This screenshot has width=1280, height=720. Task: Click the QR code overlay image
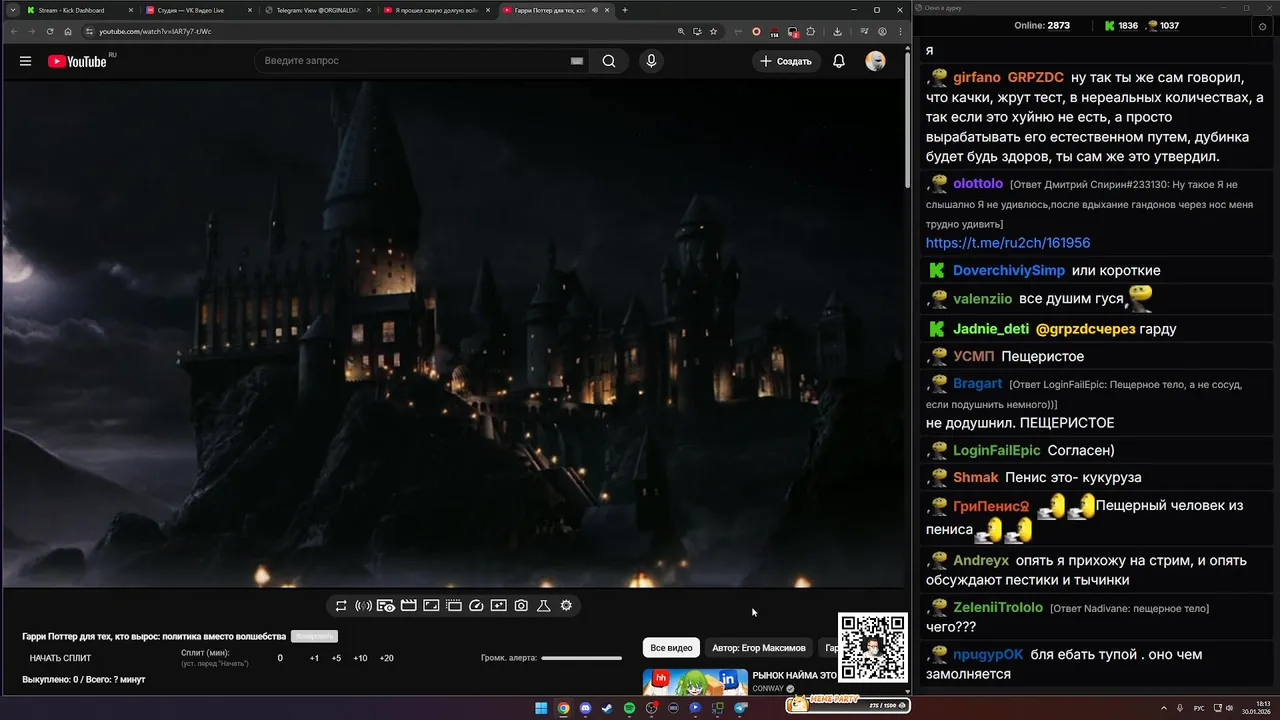click(873, 647)
